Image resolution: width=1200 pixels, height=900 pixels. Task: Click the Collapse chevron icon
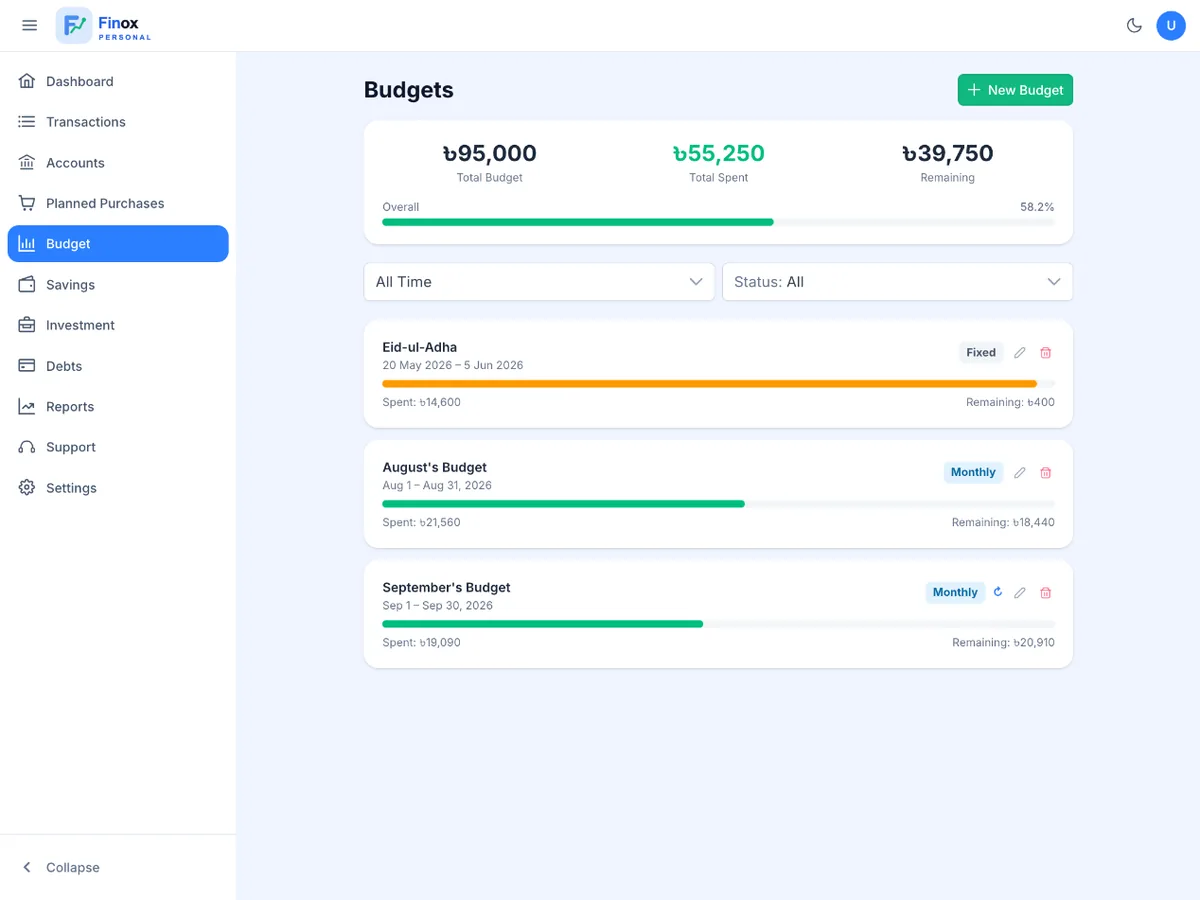(27, 867)
